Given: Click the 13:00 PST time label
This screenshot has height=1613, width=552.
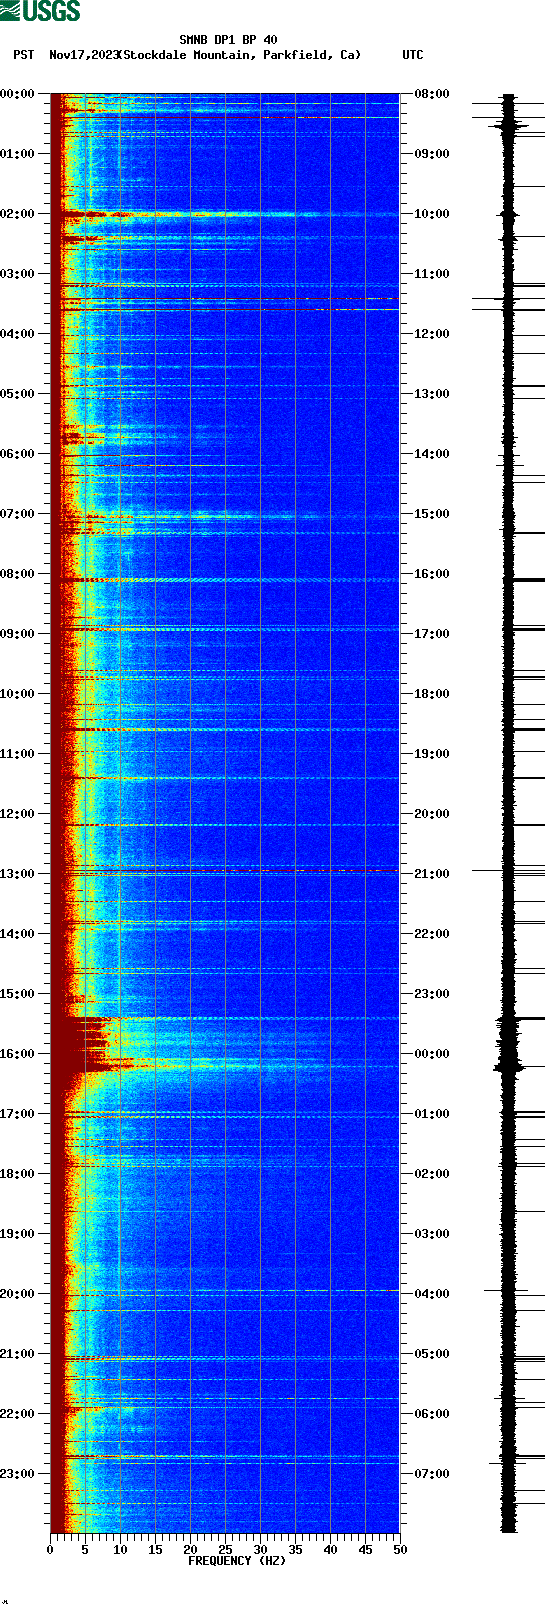Looking at the screenshot, I should tap(18, 874).
